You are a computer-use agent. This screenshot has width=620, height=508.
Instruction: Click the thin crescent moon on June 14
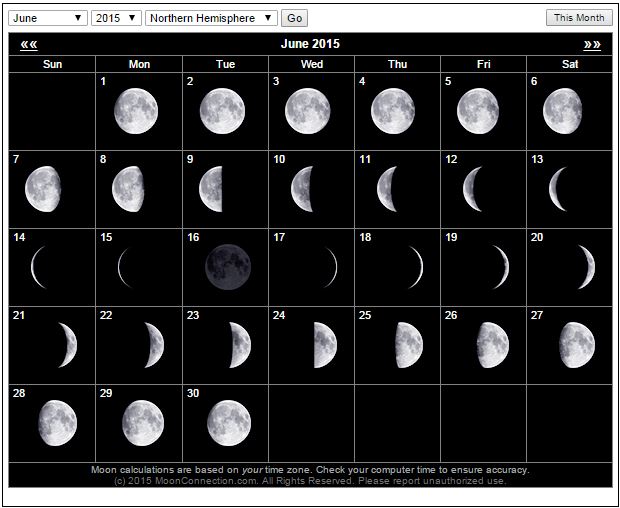tap(40, 266)
